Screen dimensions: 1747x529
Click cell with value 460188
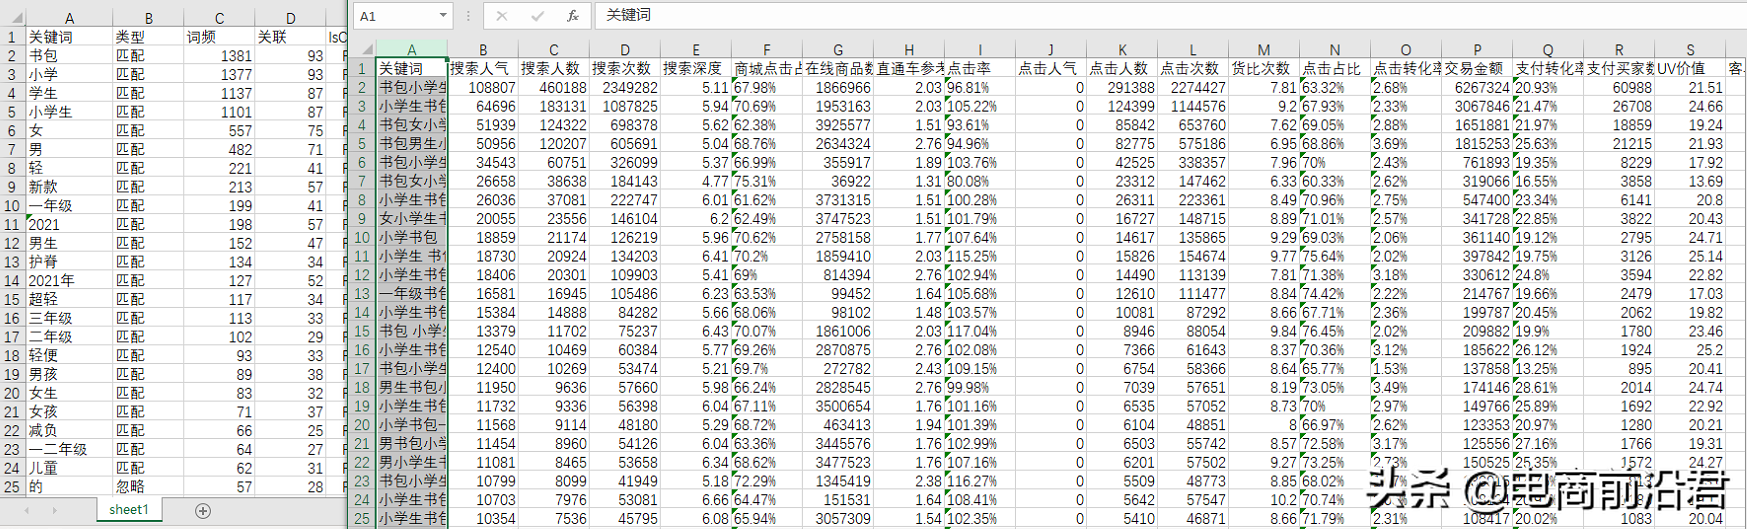(554, 88)
